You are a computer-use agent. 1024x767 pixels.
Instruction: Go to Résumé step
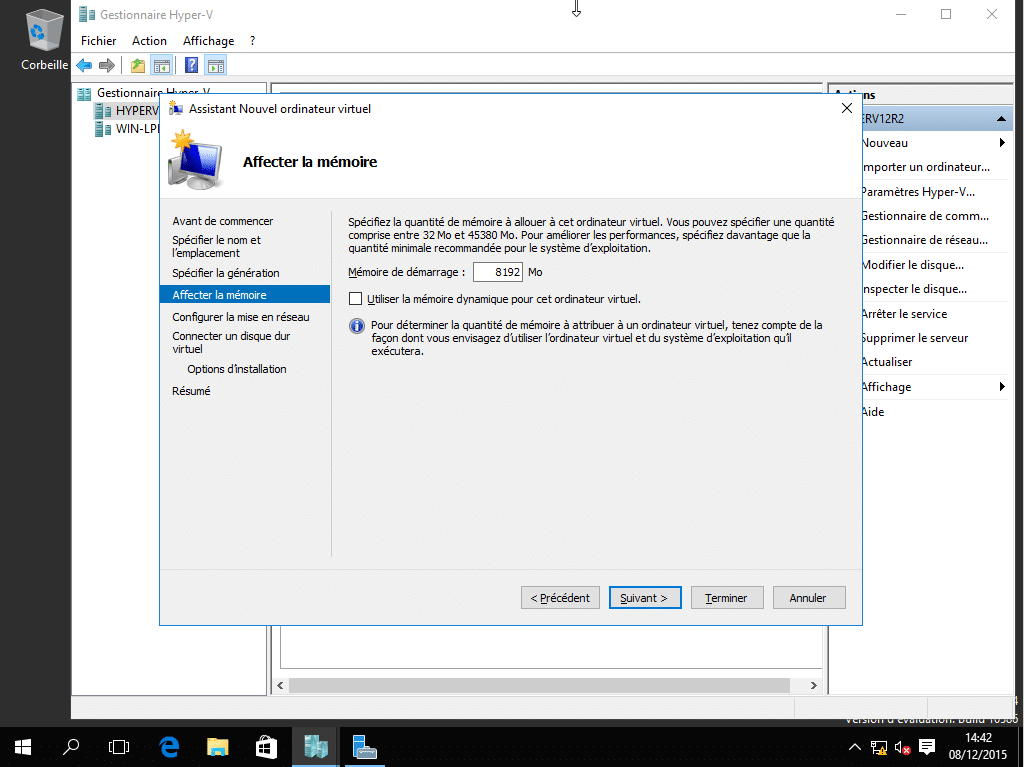[191, 391]
